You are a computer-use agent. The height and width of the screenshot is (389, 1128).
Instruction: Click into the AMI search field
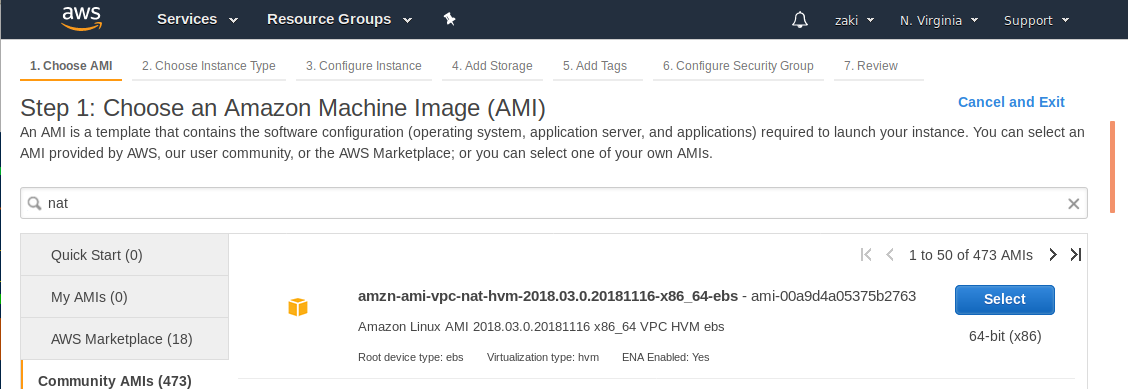pyautogui.click(x=553, y=203)
